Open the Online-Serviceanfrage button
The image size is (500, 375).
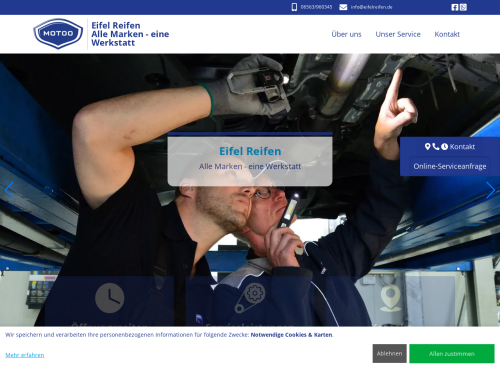coord(450,166)
